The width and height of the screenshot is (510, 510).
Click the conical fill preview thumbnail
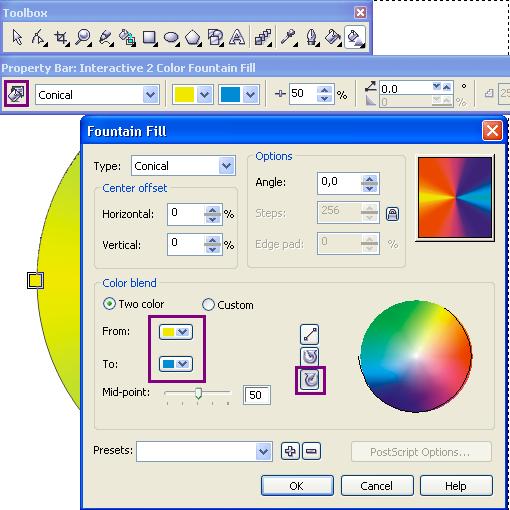pyautogui.click(x=455, y=198)
